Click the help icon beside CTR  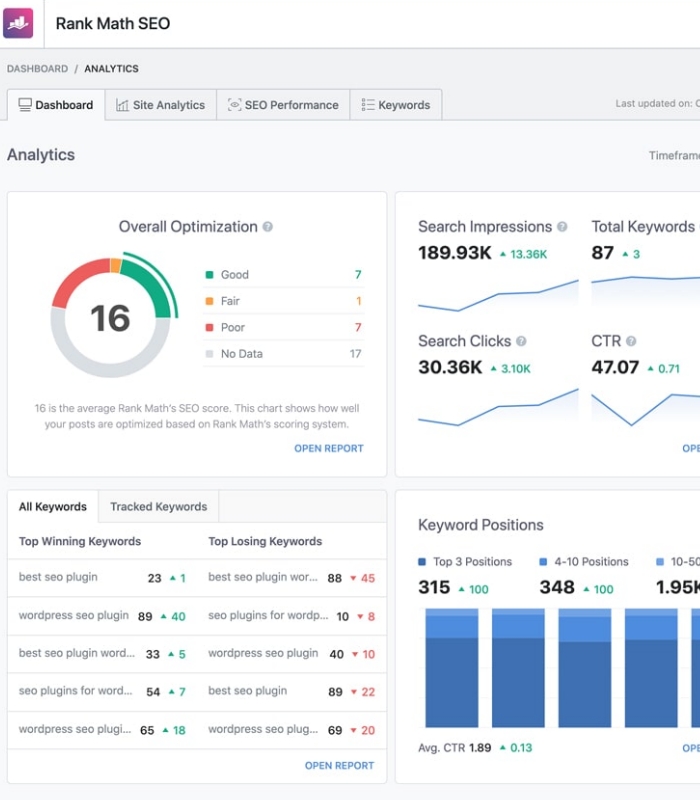[631, 341]
